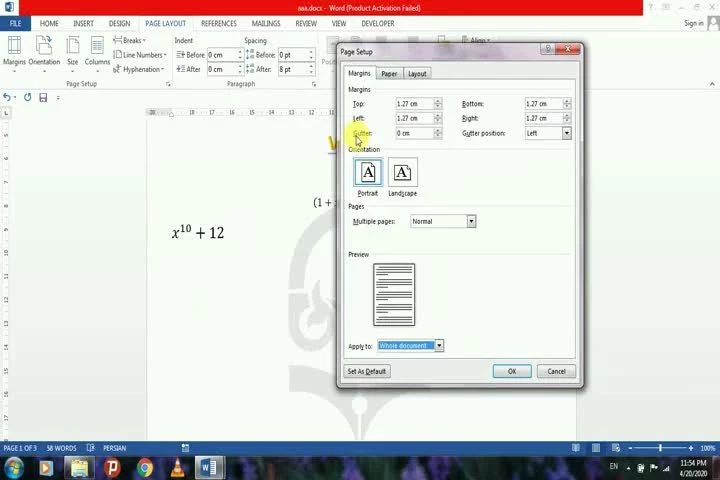The image size is (720, 480).
Task: Select Landscape orientation in Page Setup
Action: [402, 177]
